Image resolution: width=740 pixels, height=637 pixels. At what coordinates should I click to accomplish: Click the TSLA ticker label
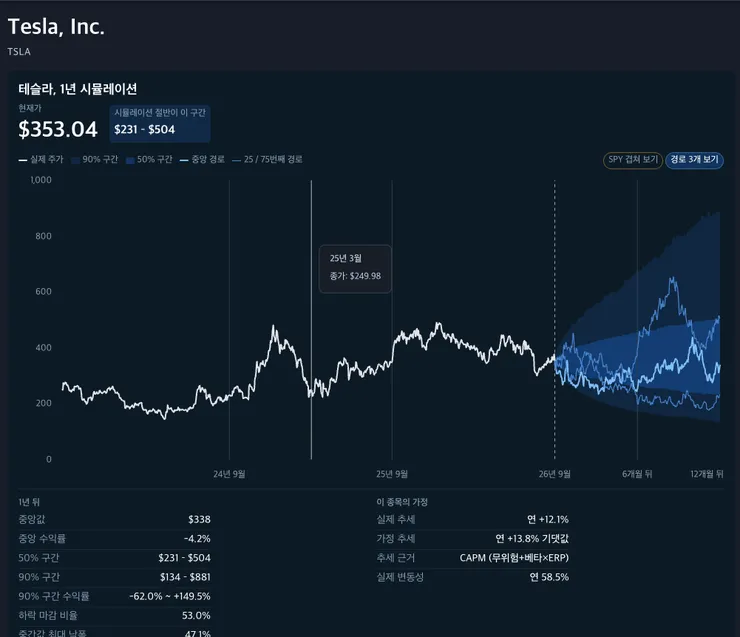[x=19, y=52]
